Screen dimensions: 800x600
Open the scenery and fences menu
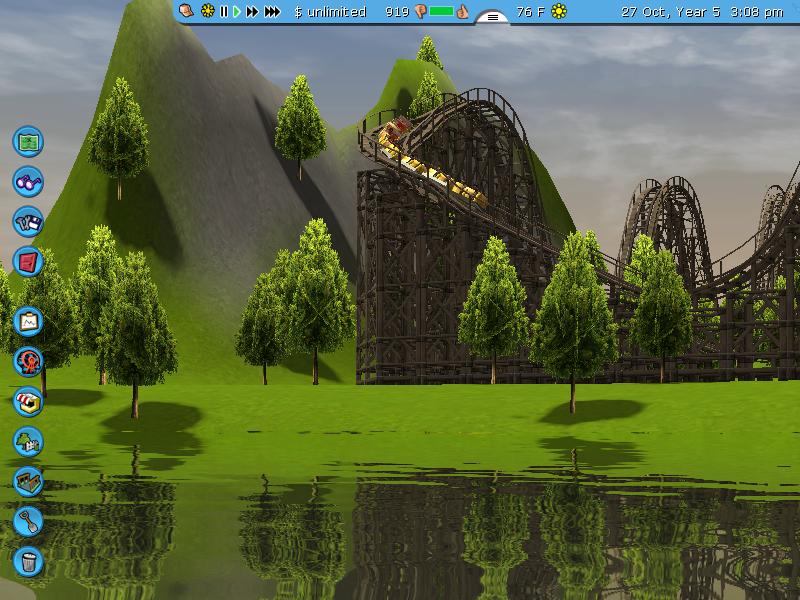point(28,441)
